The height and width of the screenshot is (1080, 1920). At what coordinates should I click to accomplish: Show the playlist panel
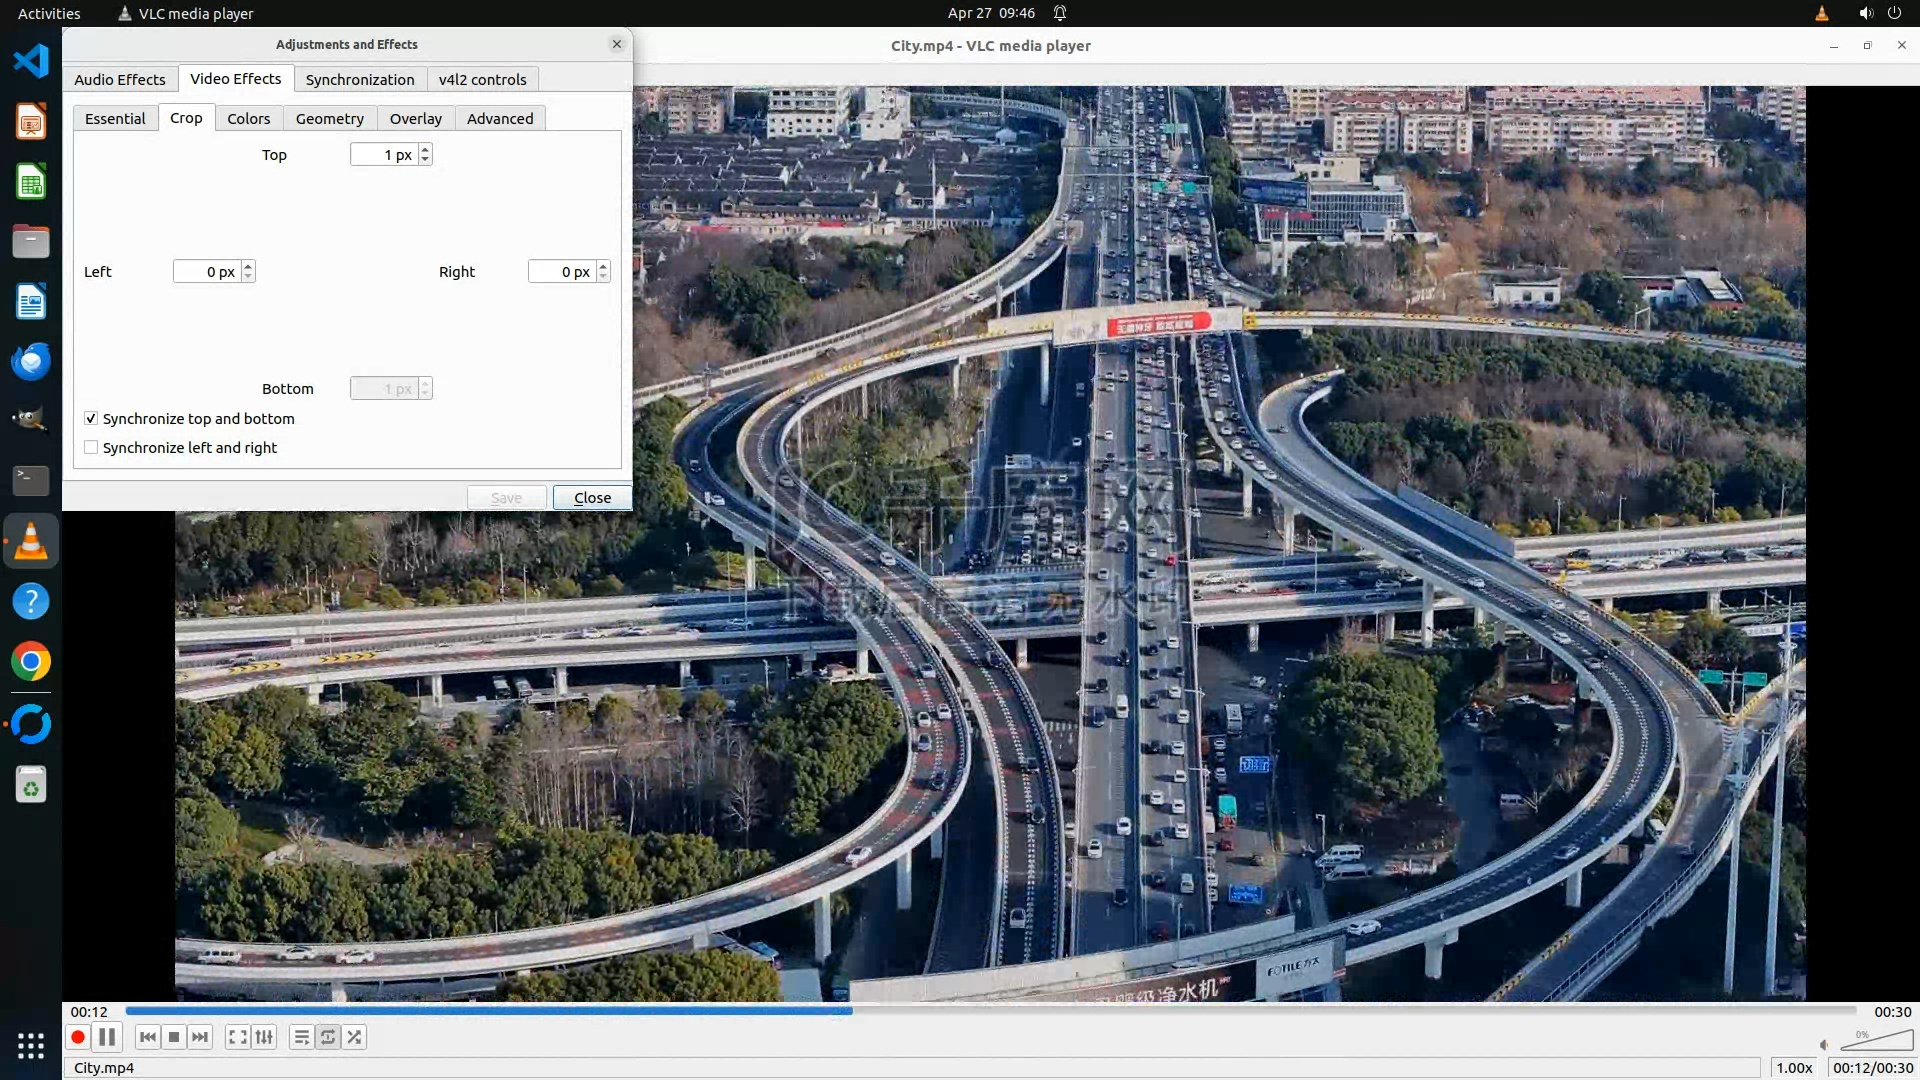click(x=301, y=1037)
